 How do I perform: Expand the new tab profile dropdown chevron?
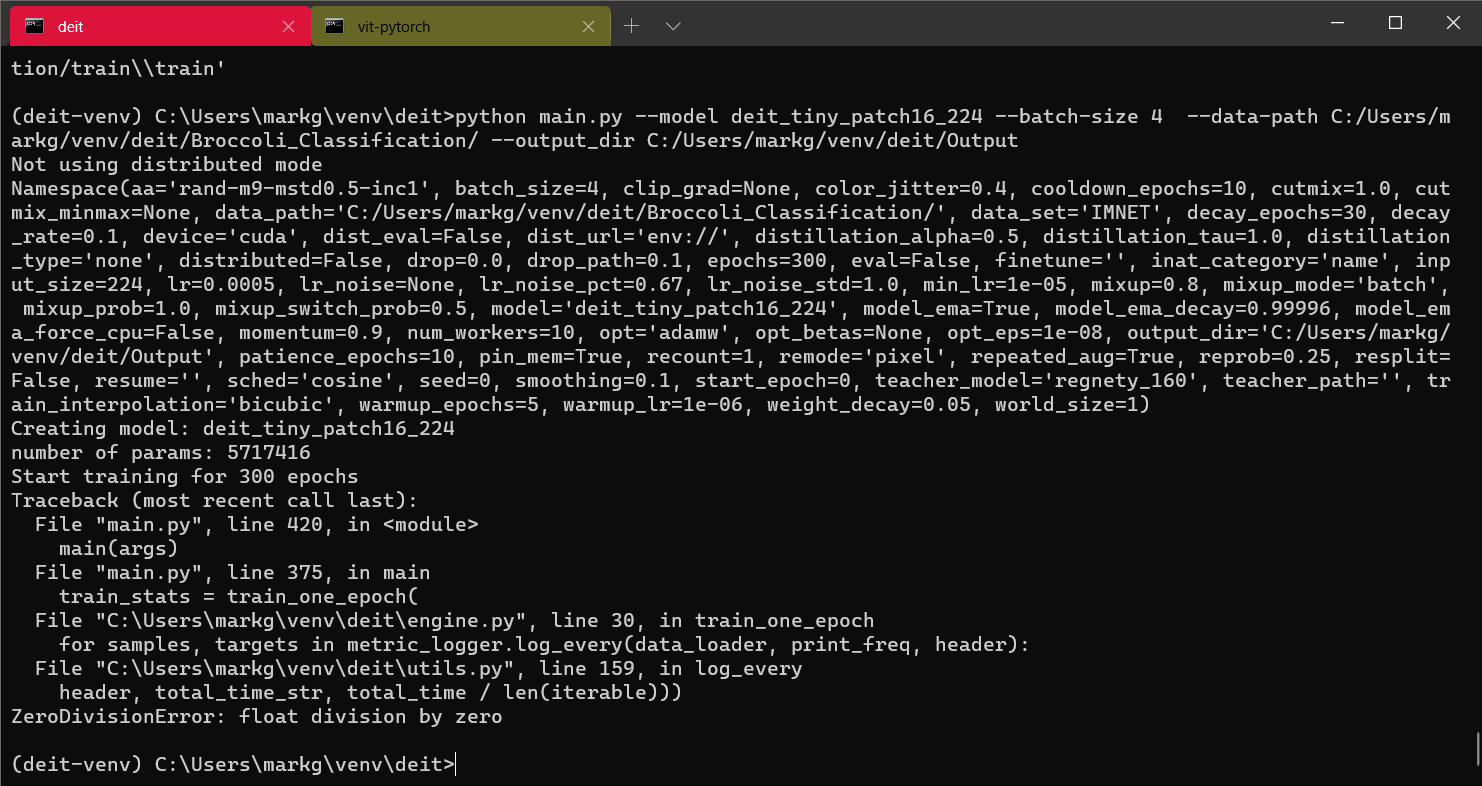coord(673,27)
